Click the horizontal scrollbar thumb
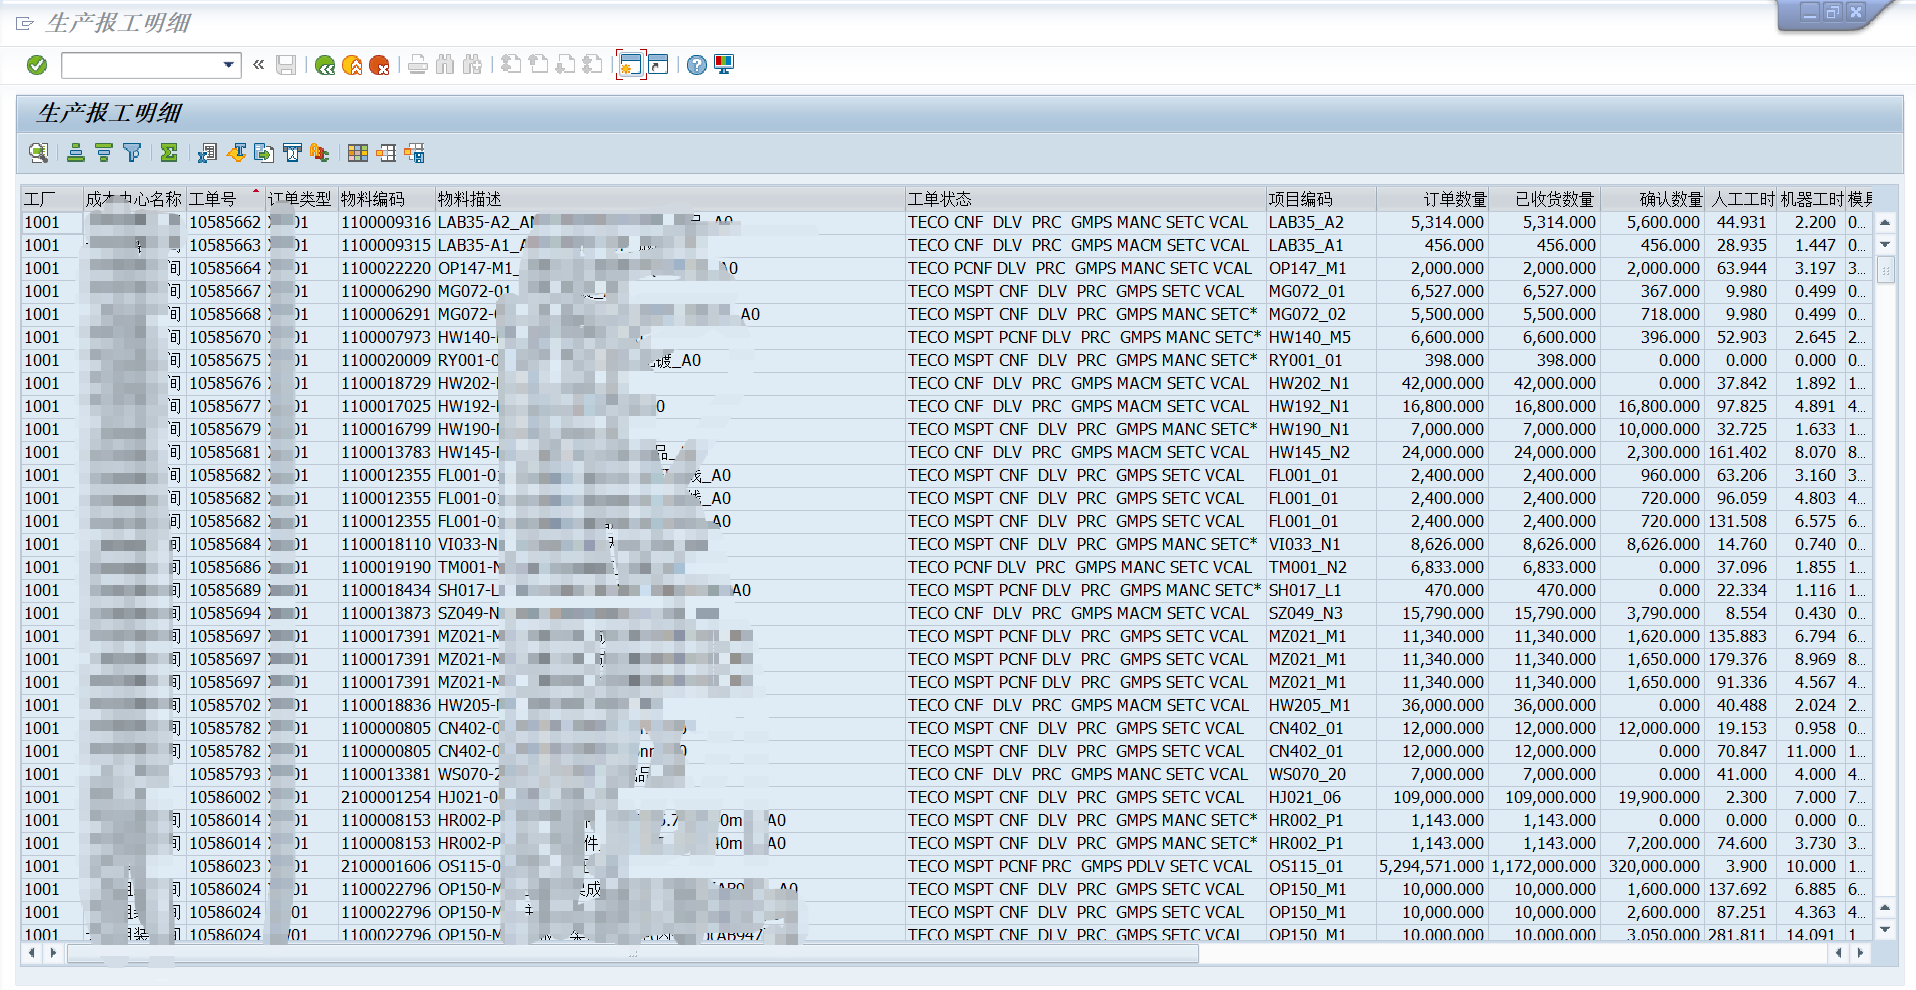This screenshot has height=990, width=1916. [632, 954]
